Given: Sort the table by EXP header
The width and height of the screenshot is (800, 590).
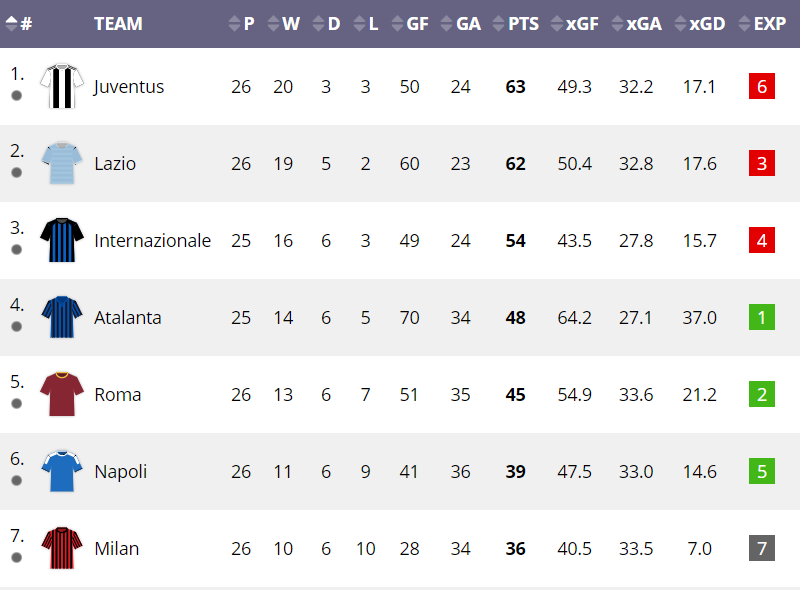Looking at the screenshot, I should point(762,23).
